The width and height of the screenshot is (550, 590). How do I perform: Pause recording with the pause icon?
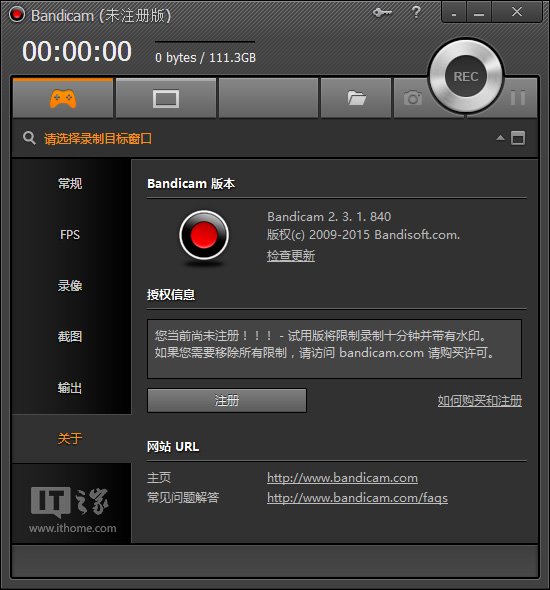click(518, 98)
